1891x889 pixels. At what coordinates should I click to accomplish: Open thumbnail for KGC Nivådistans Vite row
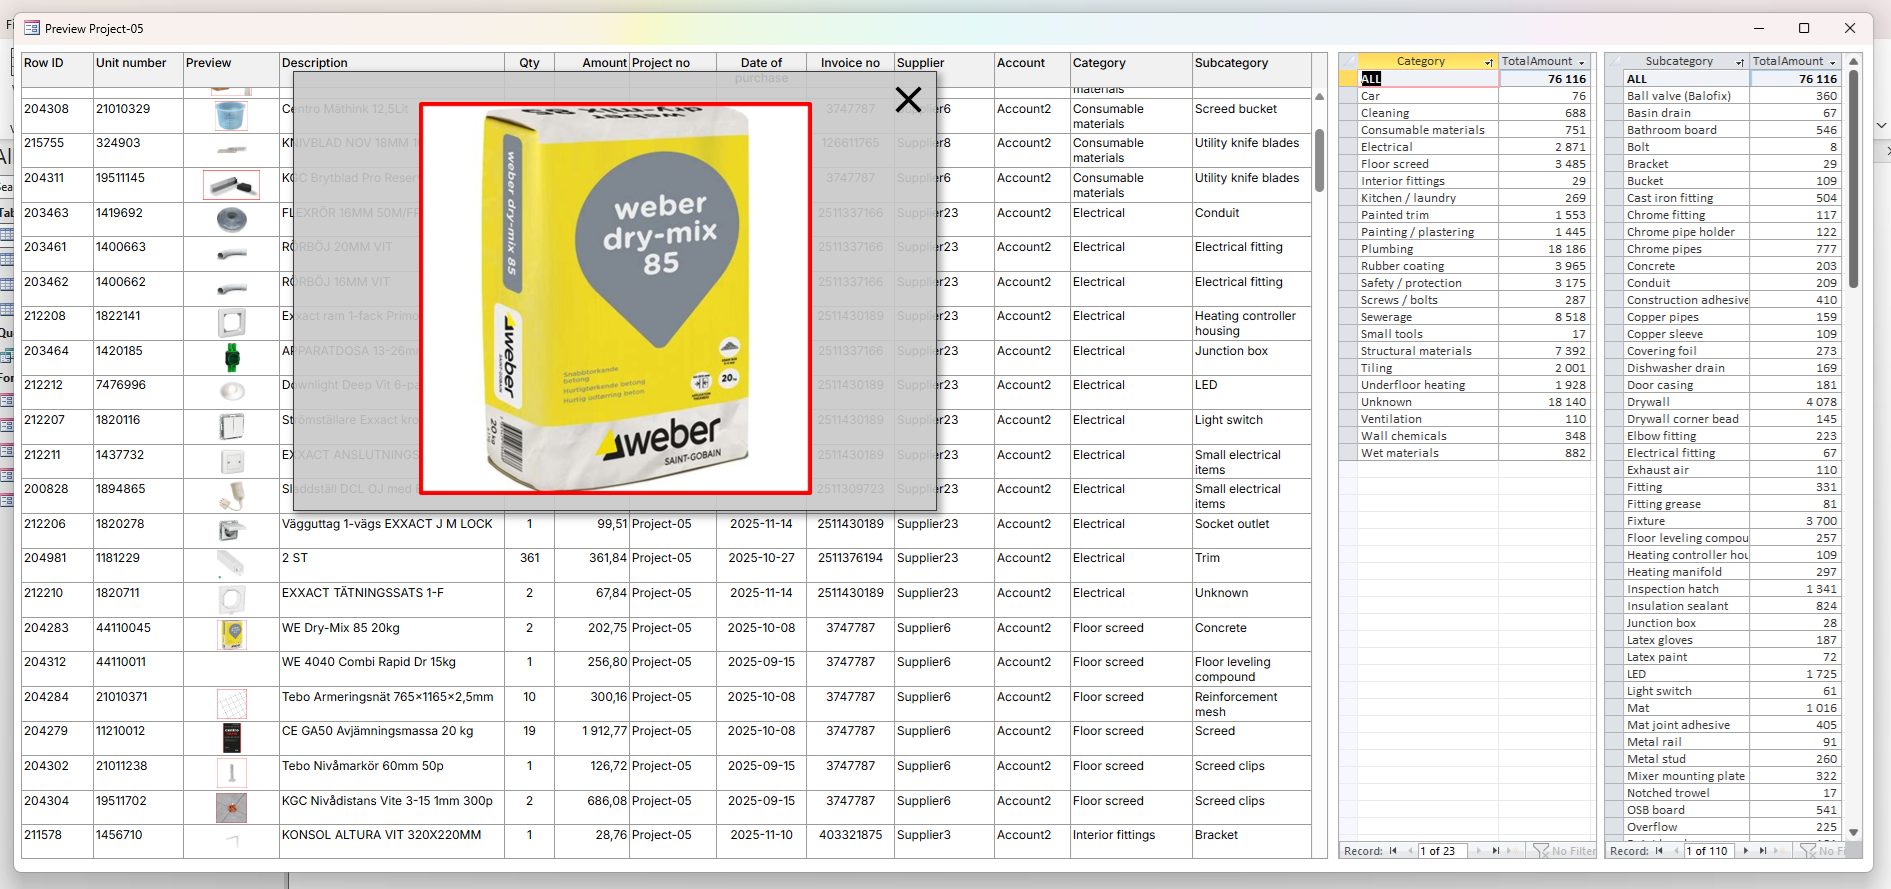coord(231,807)
